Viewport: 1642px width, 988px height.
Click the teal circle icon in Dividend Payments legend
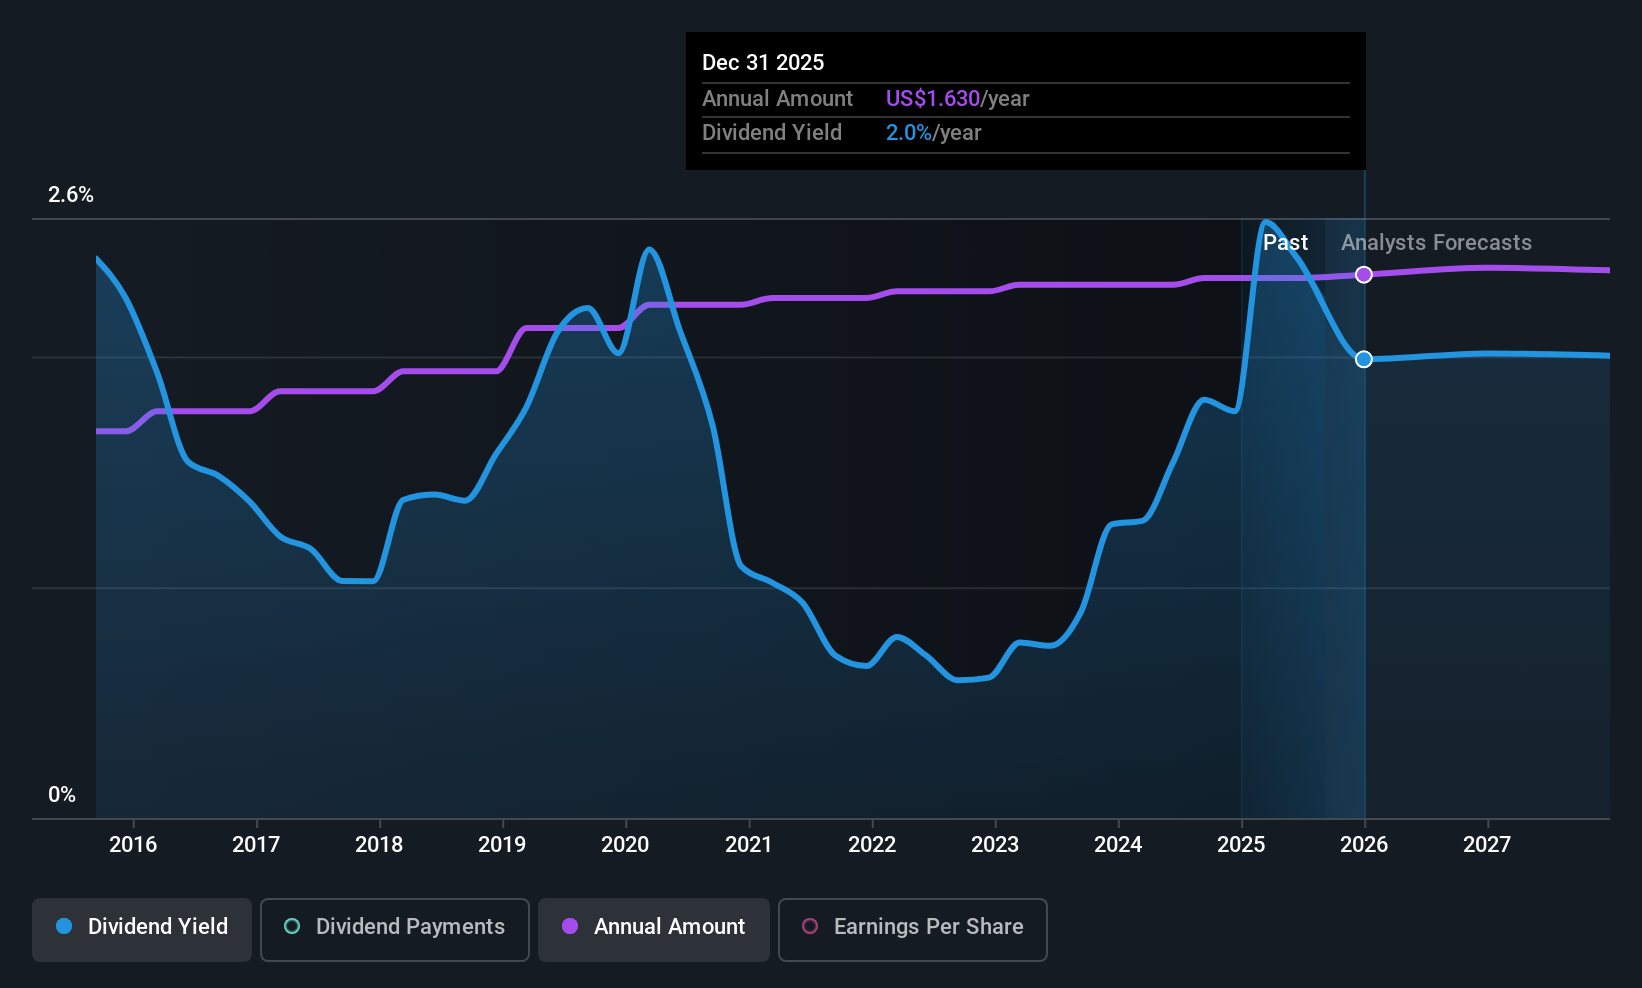pyautogui.click(x=291, y=927)
